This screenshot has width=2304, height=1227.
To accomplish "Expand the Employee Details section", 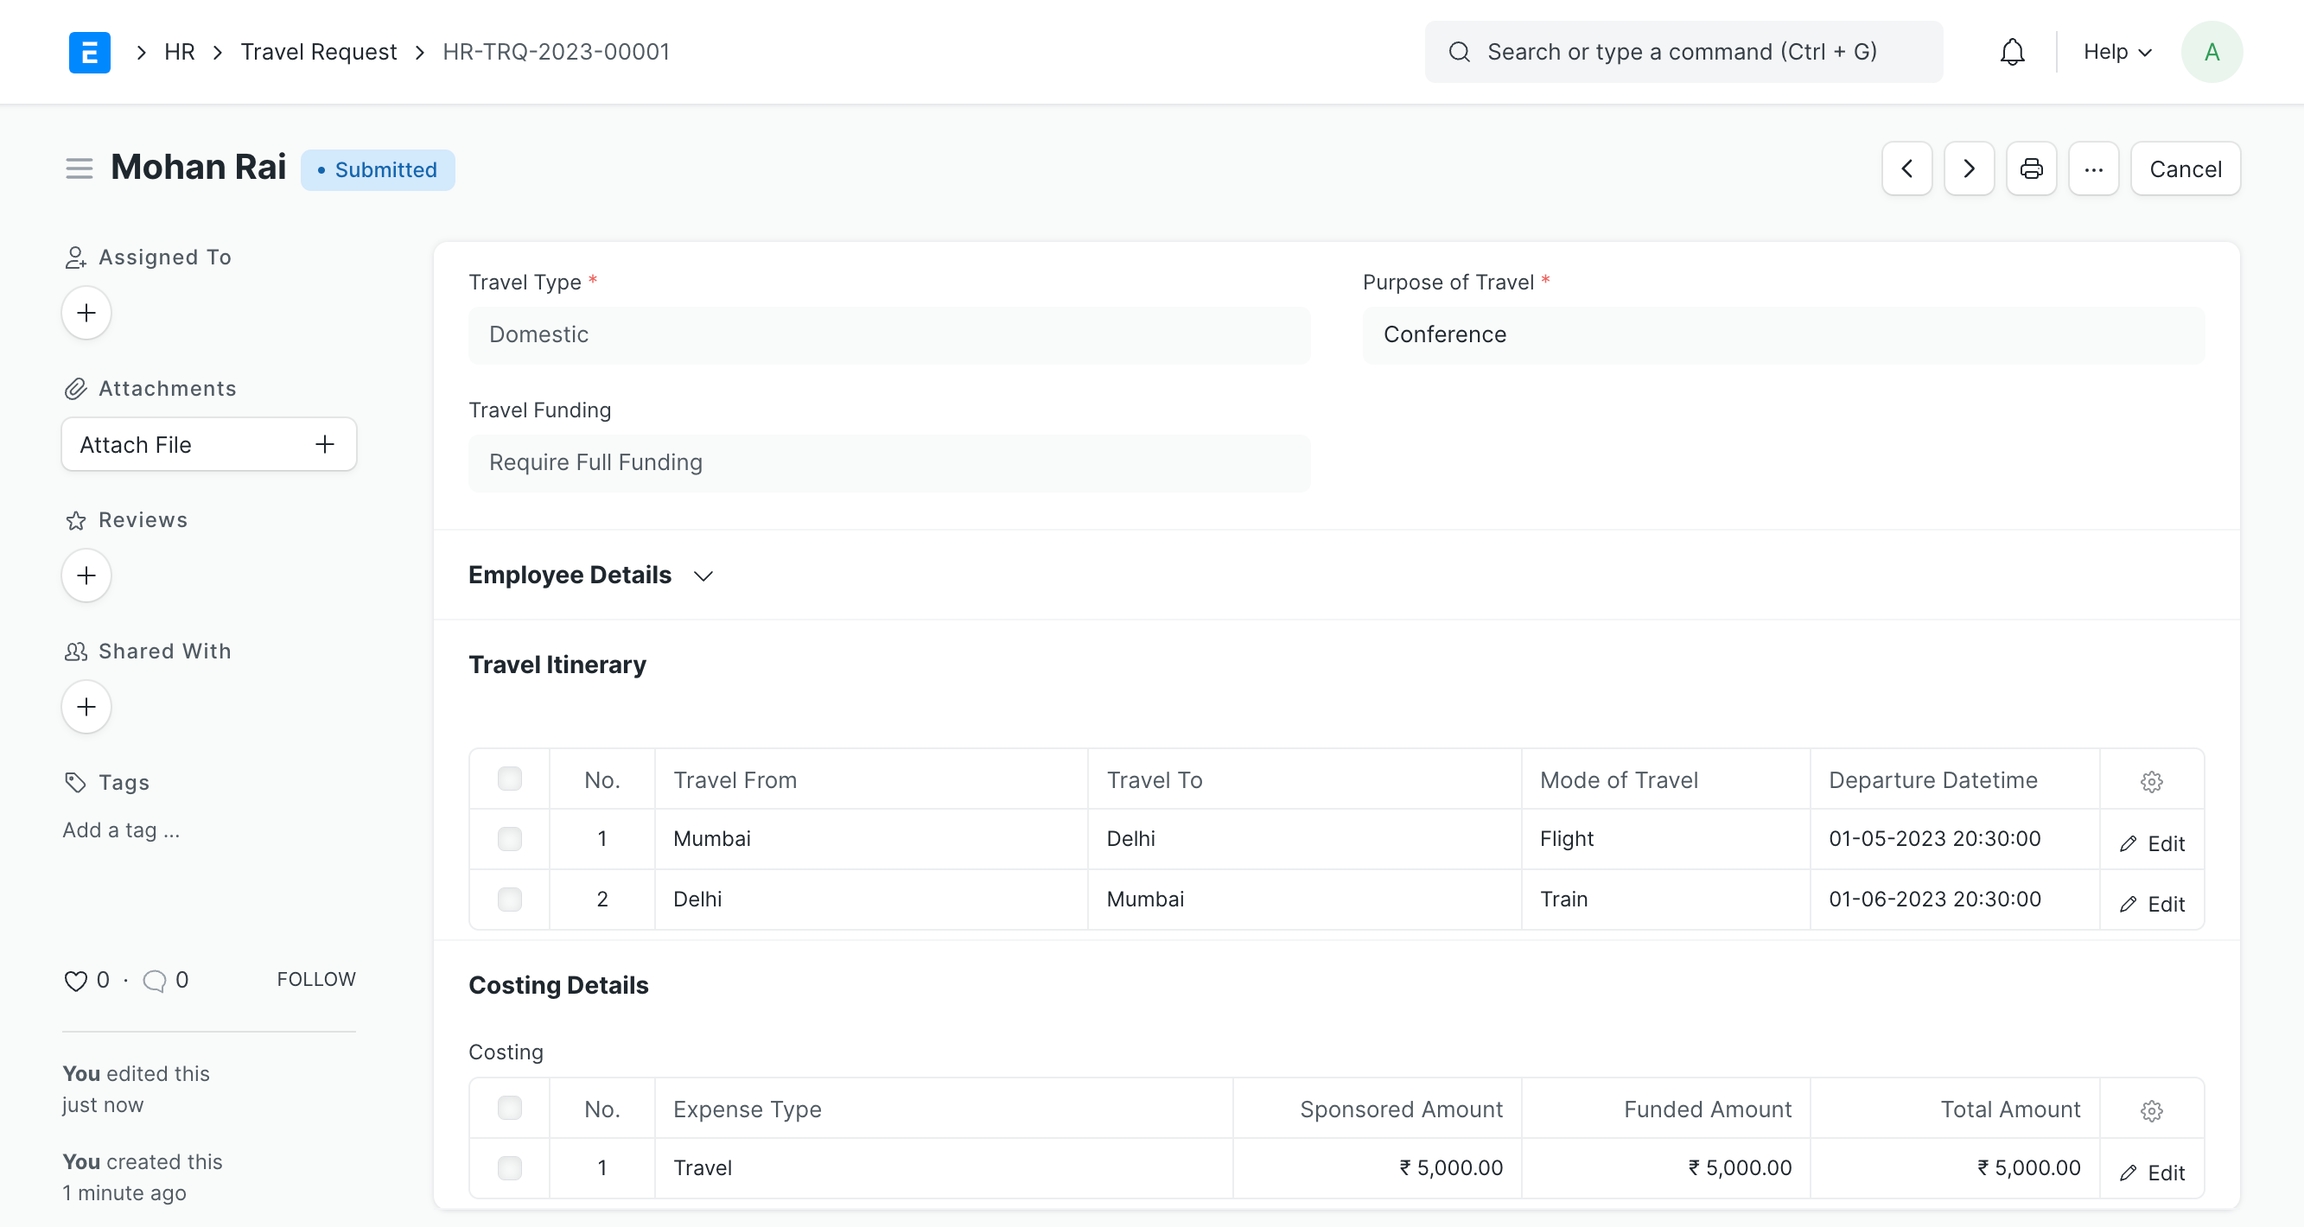I will click(590, 575).
